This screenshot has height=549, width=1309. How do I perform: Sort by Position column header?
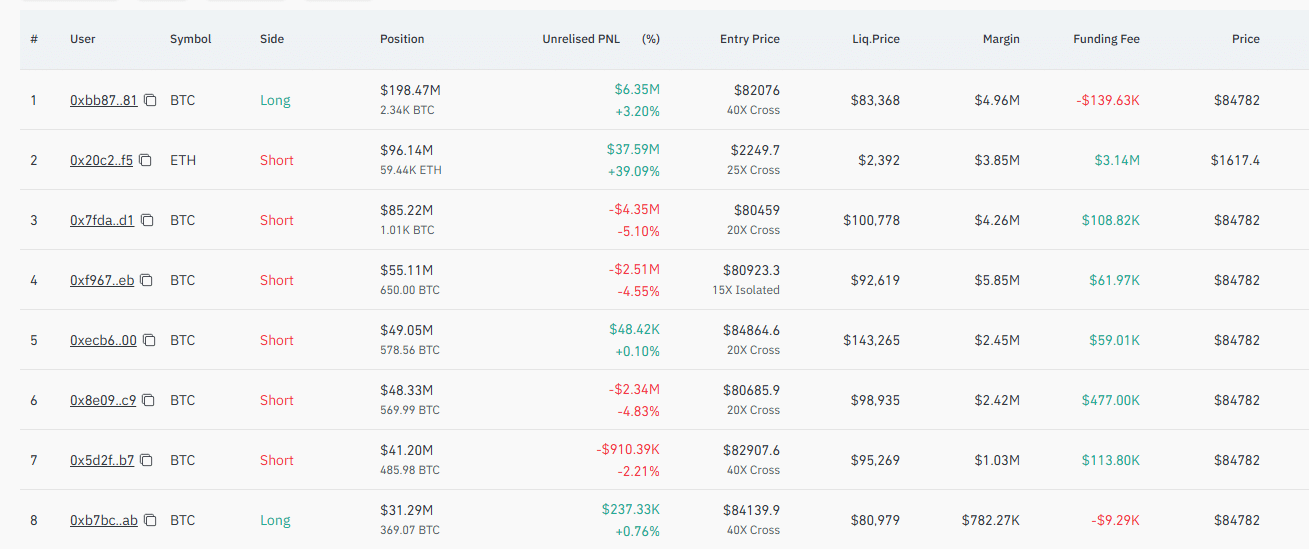pos(402,39)
